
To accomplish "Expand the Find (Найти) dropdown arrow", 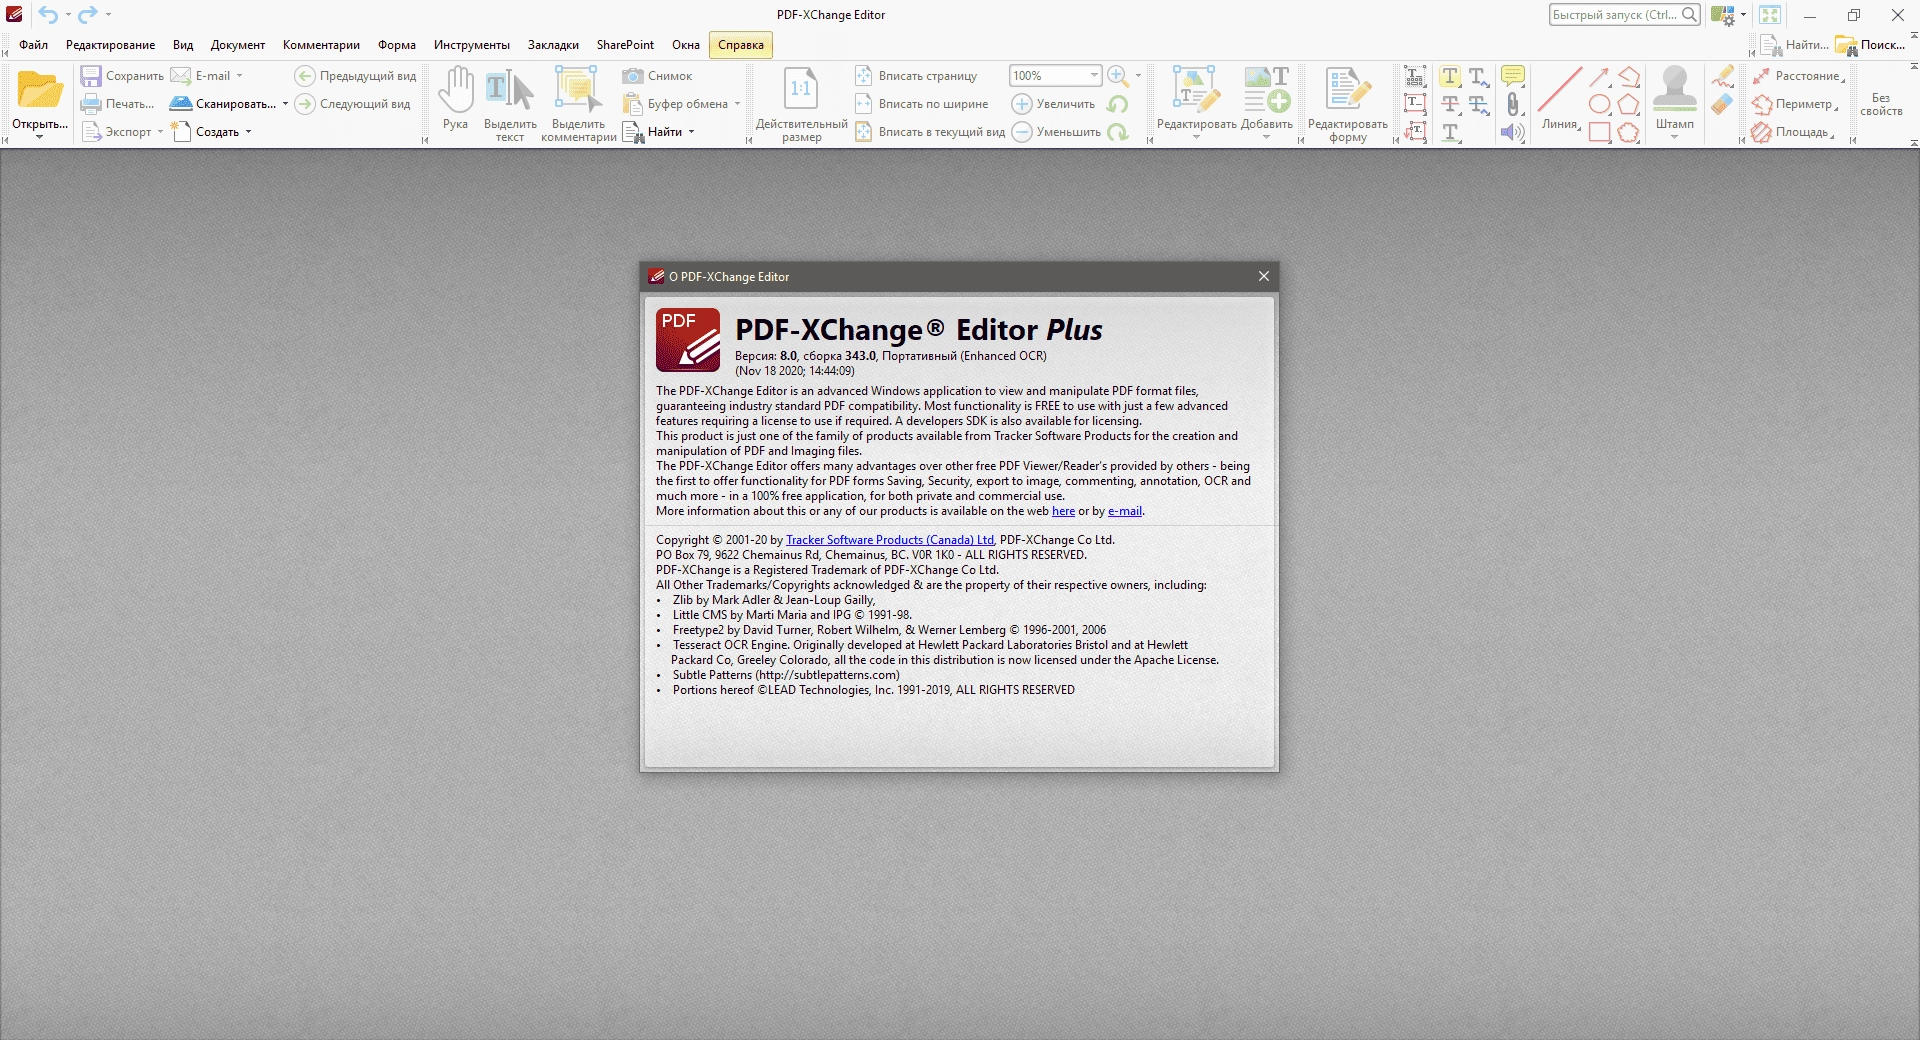I will pos(691,132).
